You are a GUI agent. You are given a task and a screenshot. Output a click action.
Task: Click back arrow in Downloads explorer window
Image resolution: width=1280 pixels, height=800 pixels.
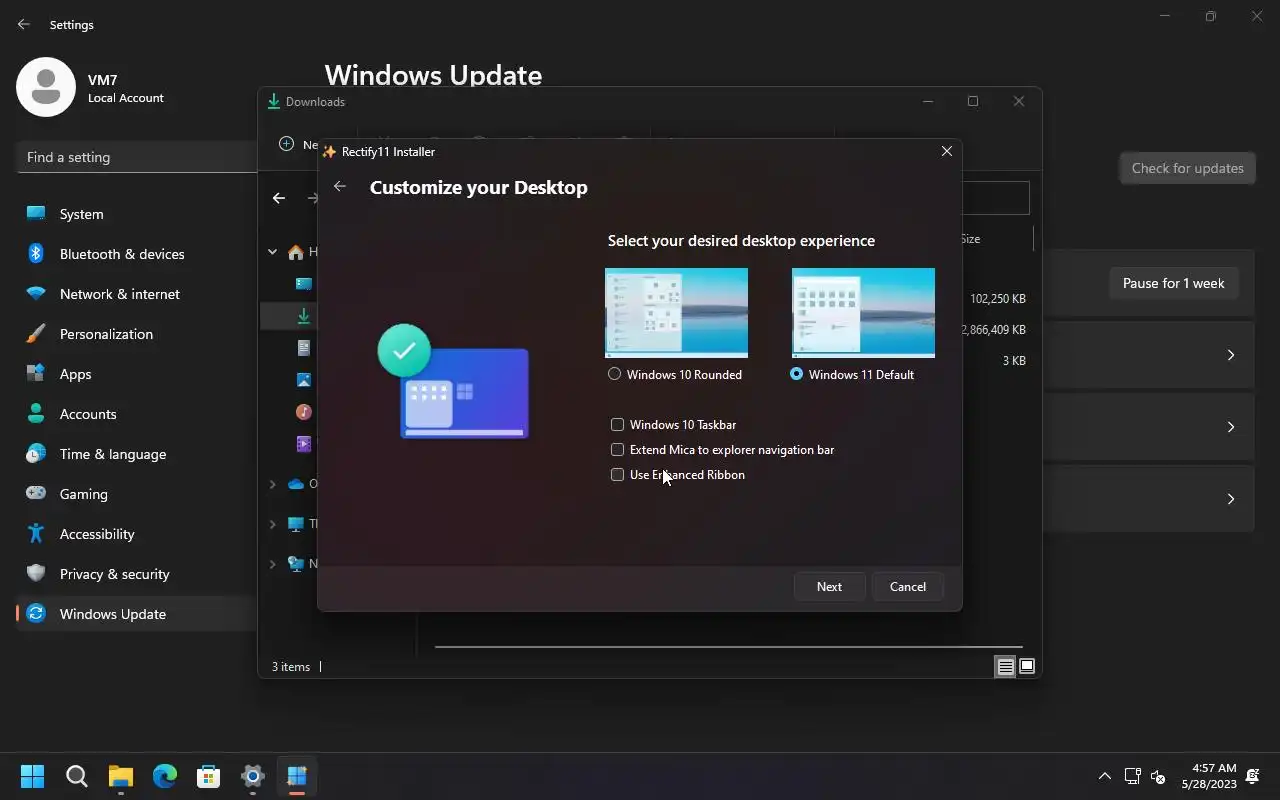click(x=279, y=198)
